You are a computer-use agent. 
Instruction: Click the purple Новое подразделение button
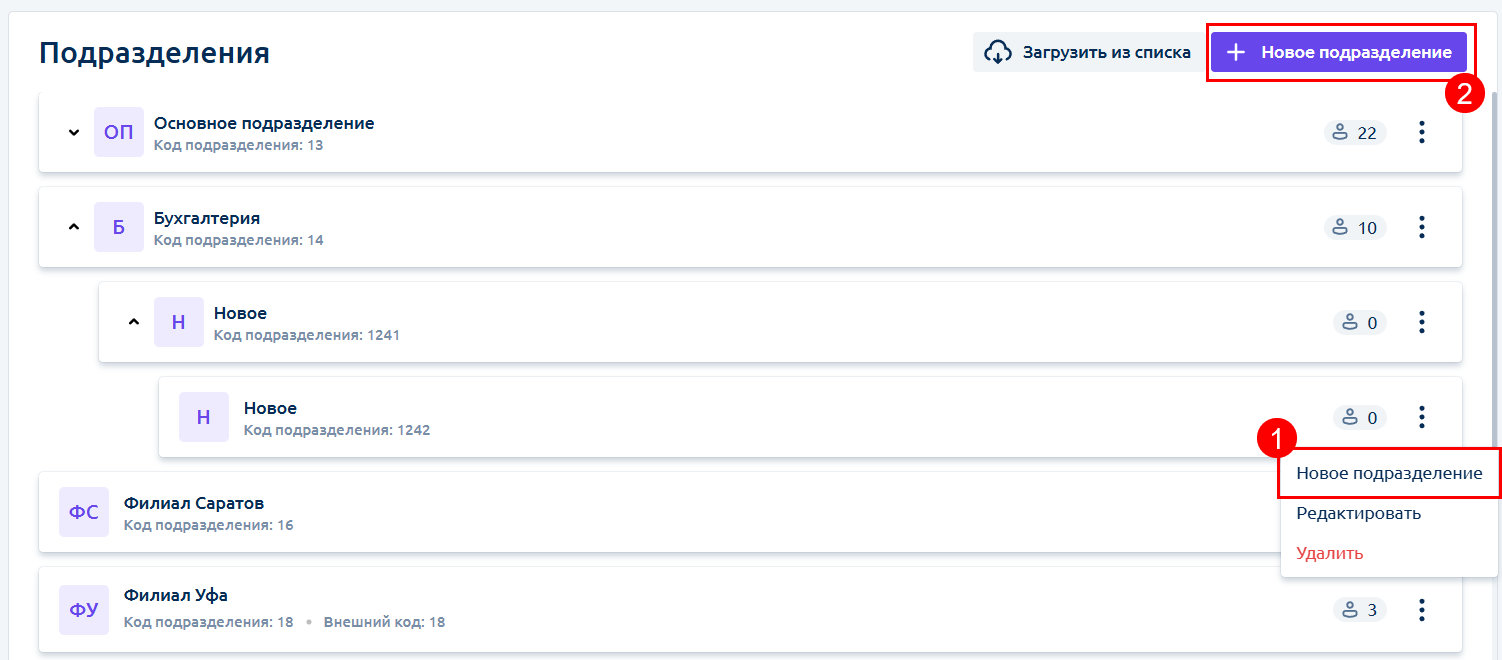pos(1338,52)
